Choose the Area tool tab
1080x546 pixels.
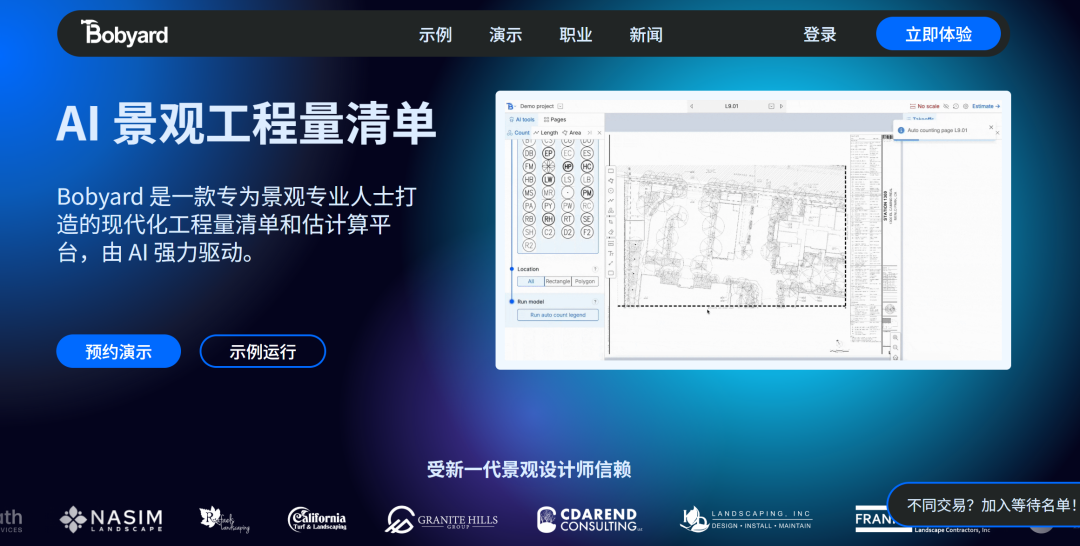[572, 133]
